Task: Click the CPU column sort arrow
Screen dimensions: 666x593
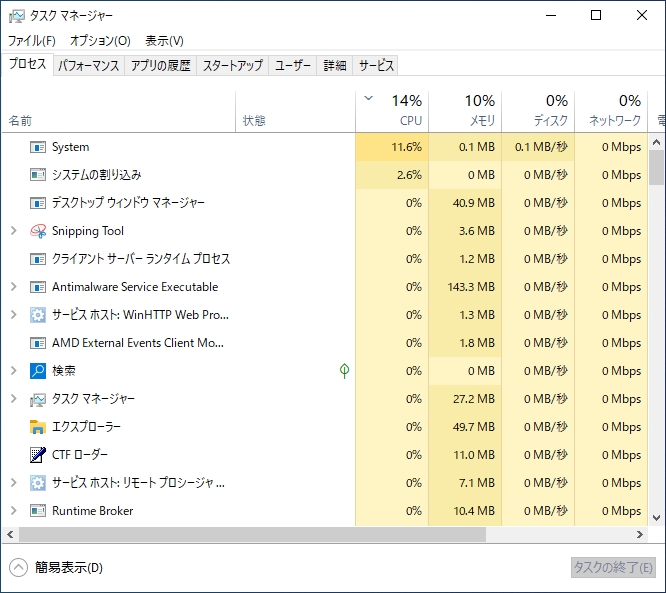Action: [368, 99]
